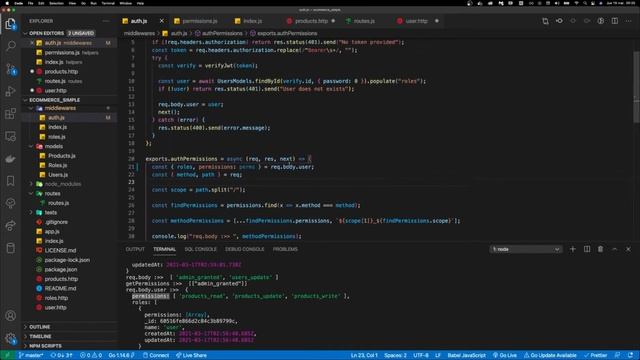Screen dimensions: 640x360
Task: Switch to the products.http tab
Action: tap(310, 21)
